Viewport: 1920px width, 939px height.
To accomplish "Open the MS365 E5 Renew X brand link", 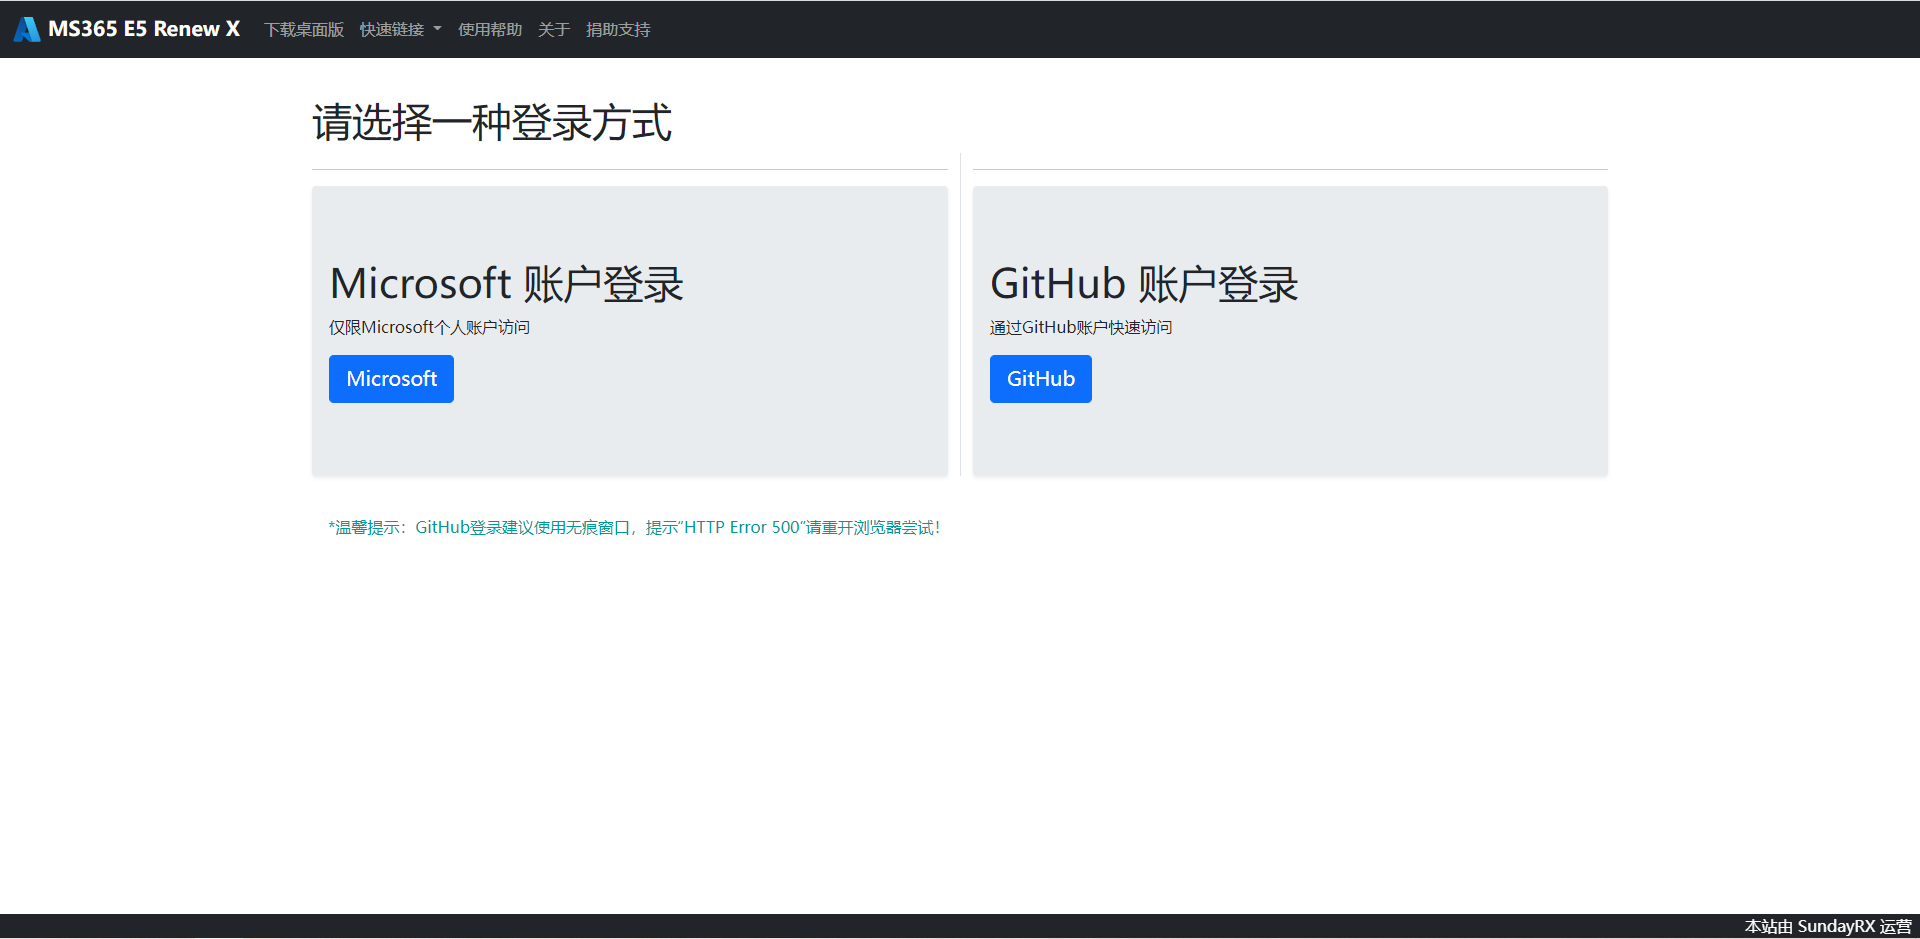I will 127,29.
